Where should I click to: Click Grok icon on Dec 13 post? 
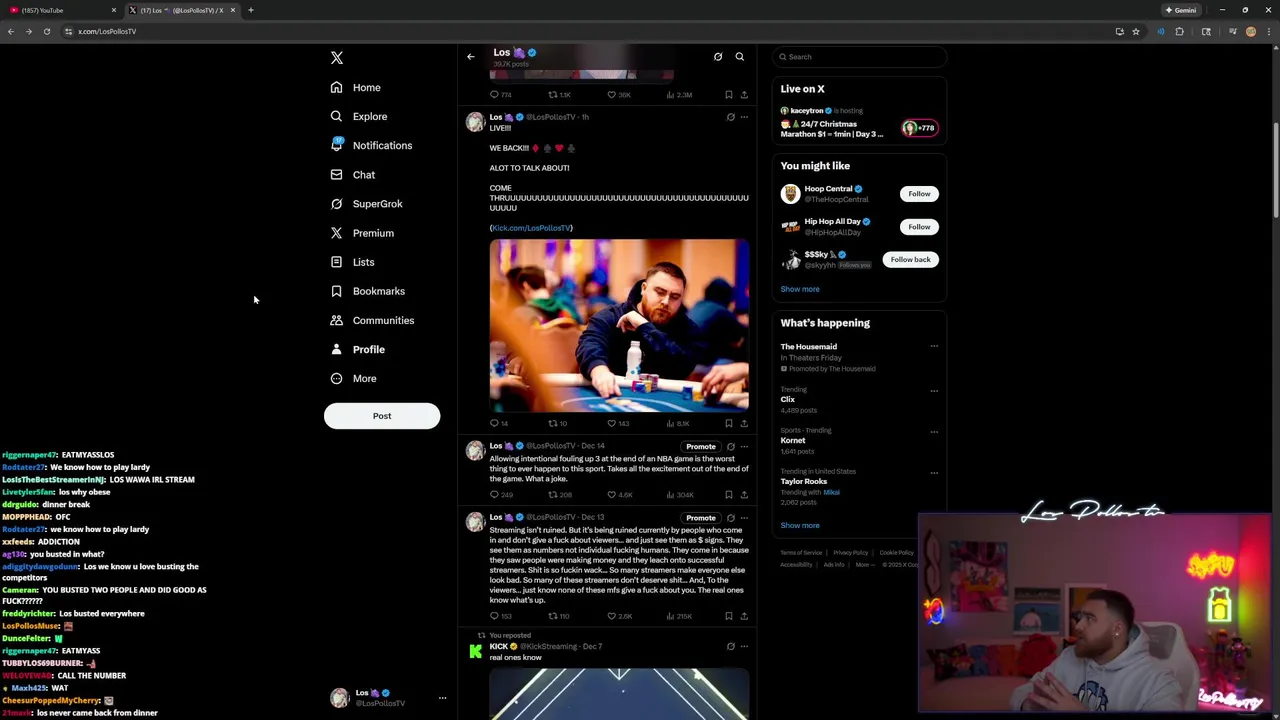click(x=730, y=518)
